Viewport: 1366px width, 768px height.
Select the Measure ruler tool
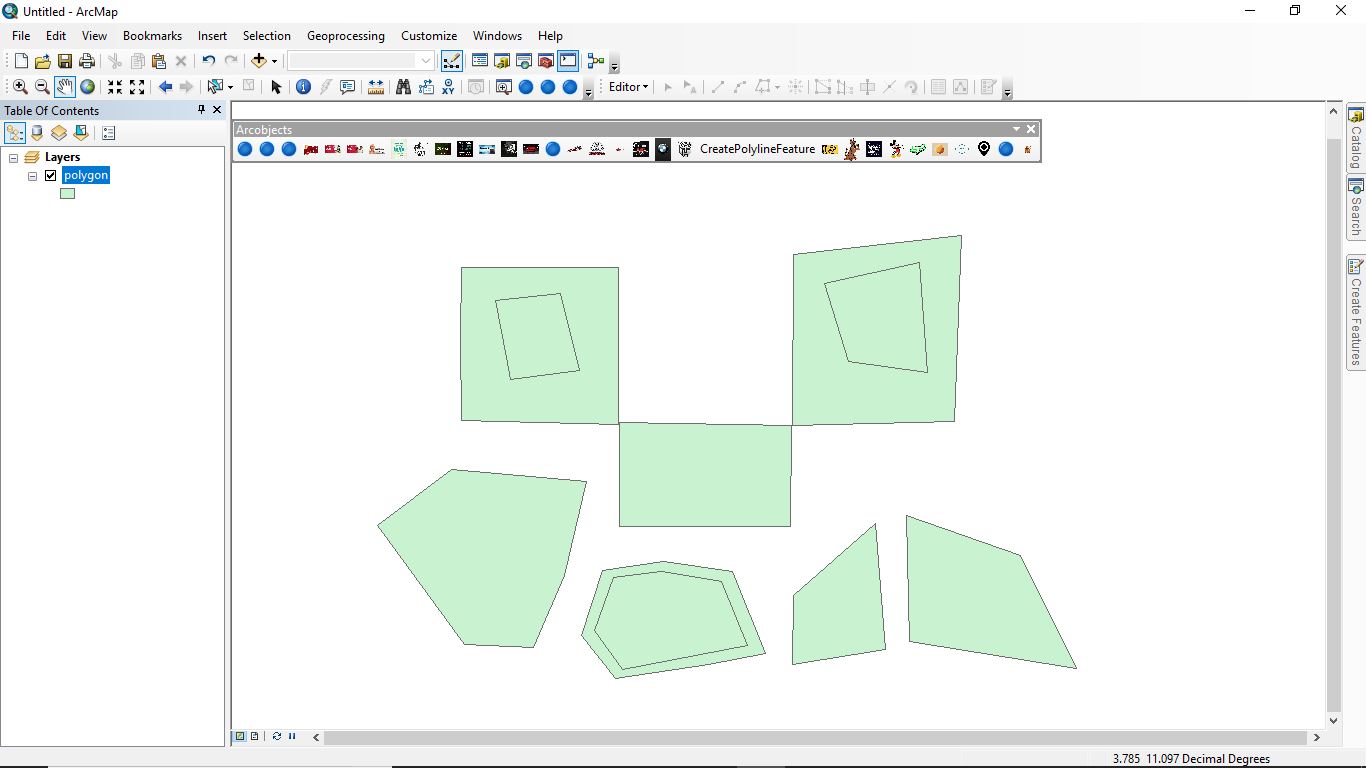pyautogui.click(x=376, y=87)
